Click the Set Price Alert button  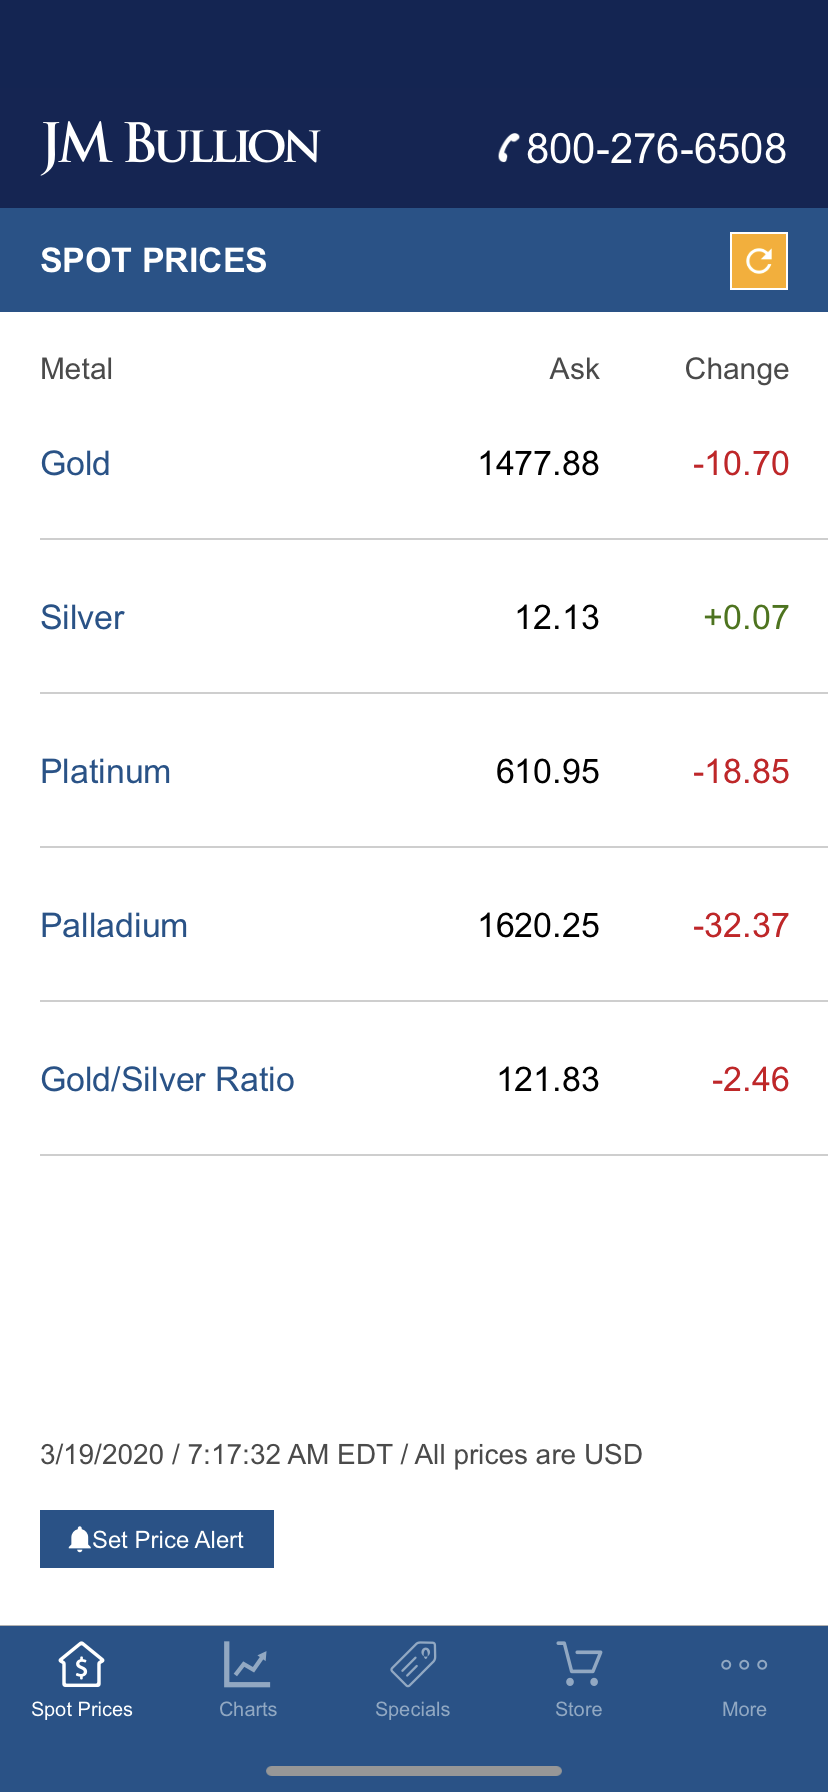(x=157, y=1539)
